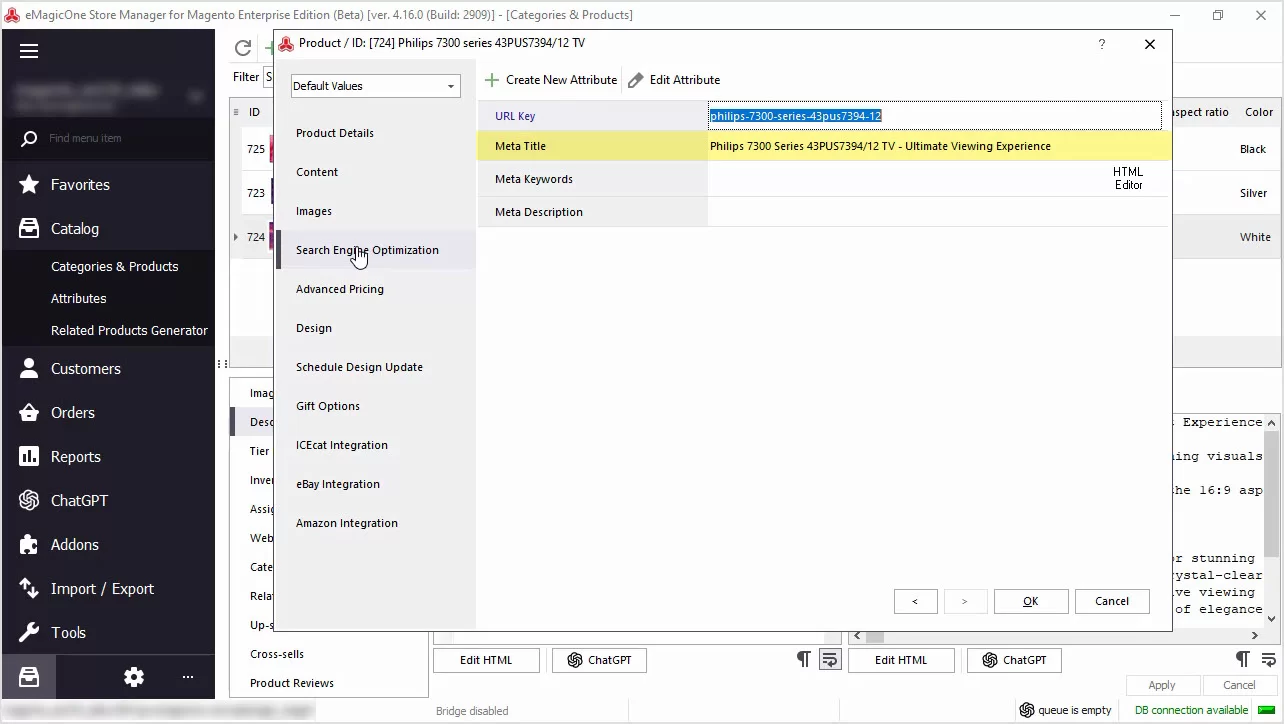Click the ChatGPT sidebar icon
This screenshot has height=724, width=1284.
pyautogui.click(x=29, y=500)
